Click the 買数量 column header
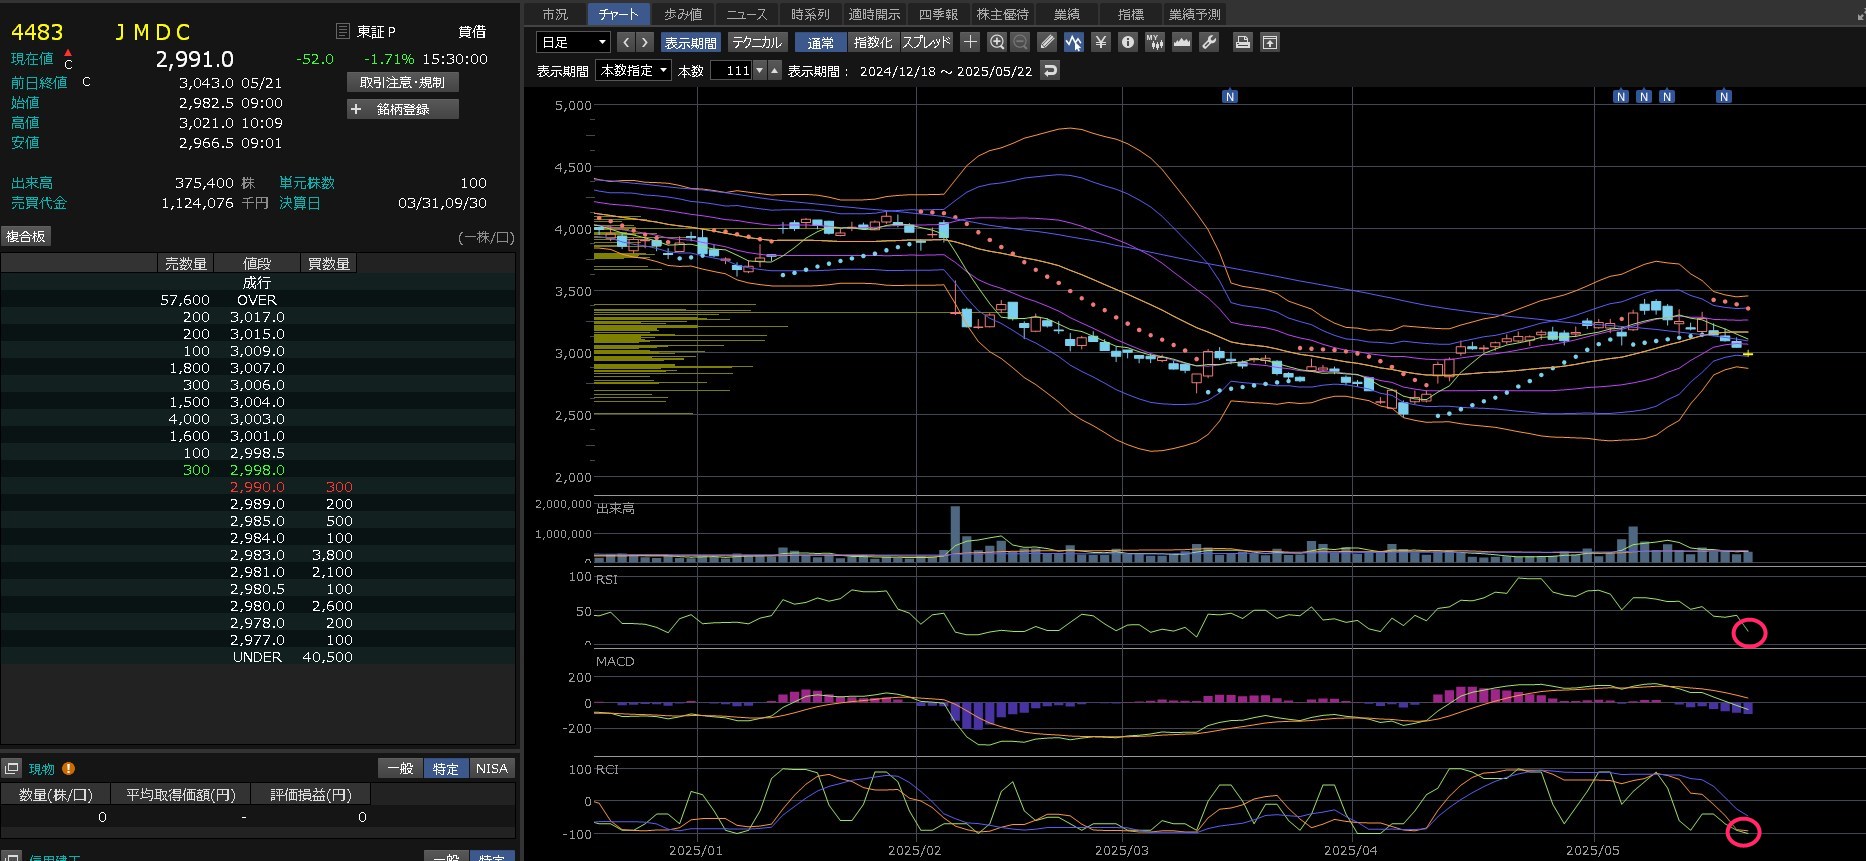The height and width of the screenshot is (861, 1866). click(x=329, y=263)
